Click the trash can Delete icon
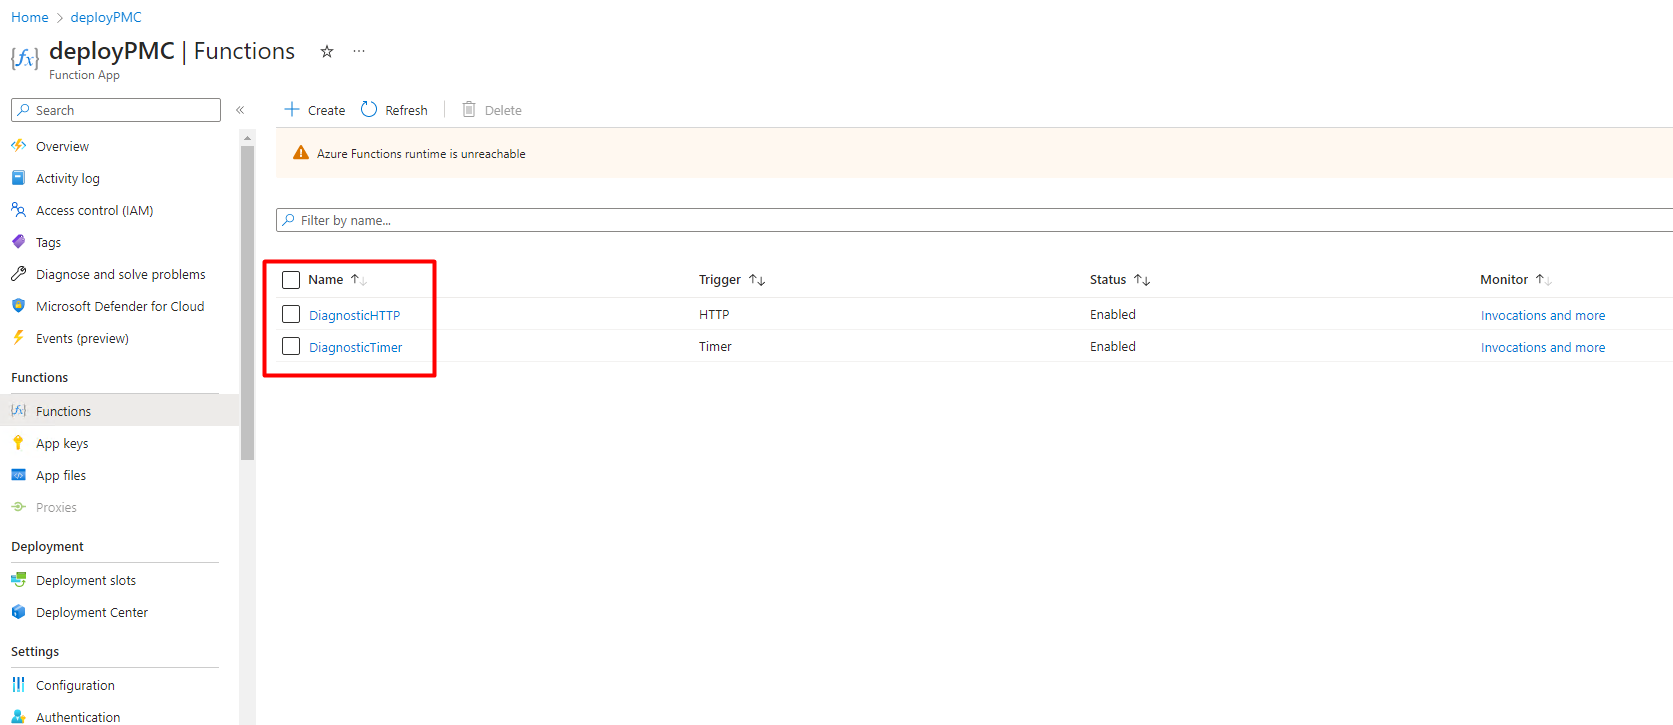The height and width of the screenshot is (725, 1673). (469, 109)
